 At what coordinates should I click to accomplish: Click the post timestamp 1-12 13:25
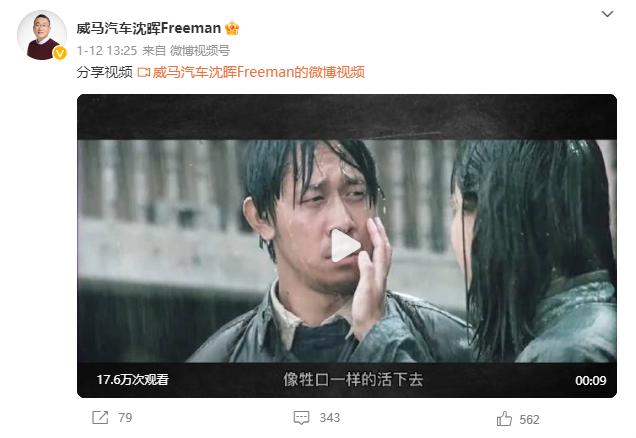point(107,51)
